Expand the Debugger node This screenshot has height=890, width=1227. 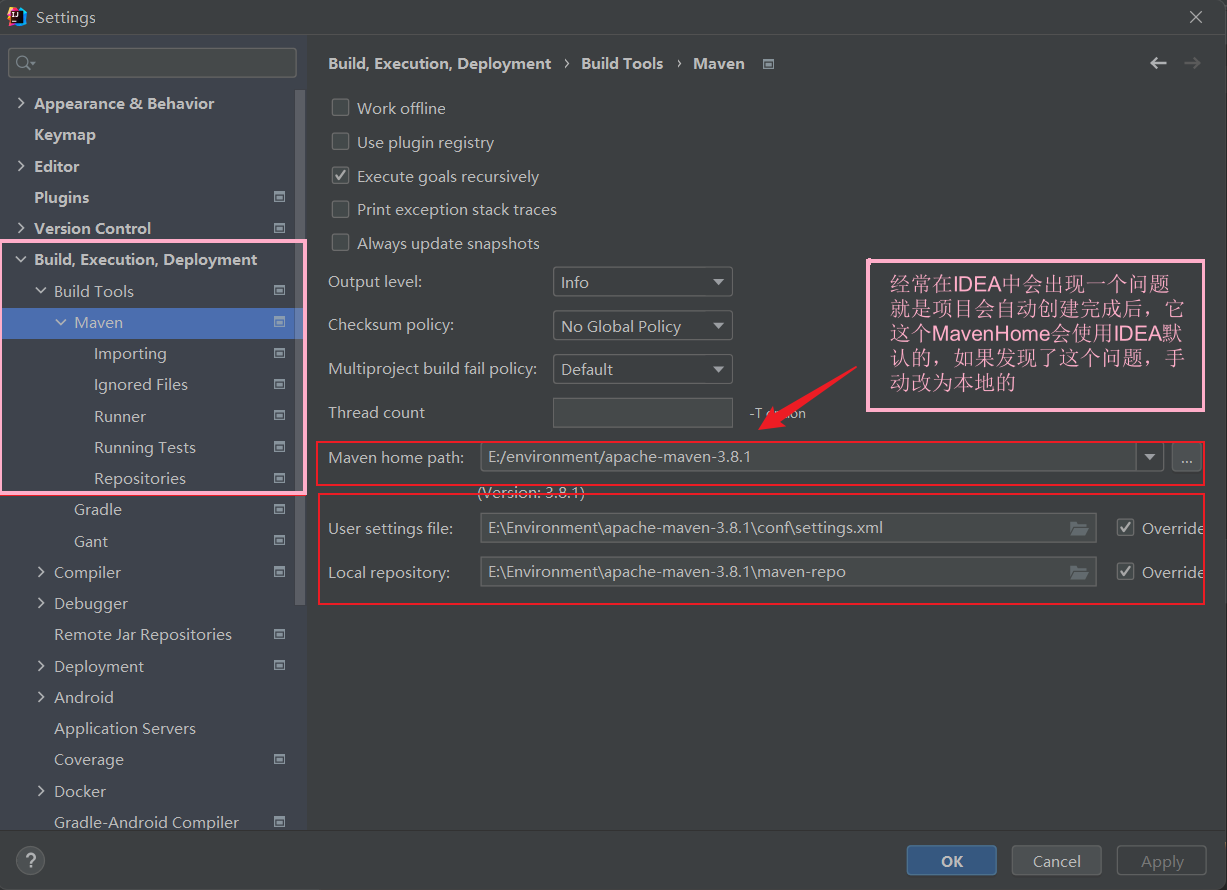(x=41, y=603)
